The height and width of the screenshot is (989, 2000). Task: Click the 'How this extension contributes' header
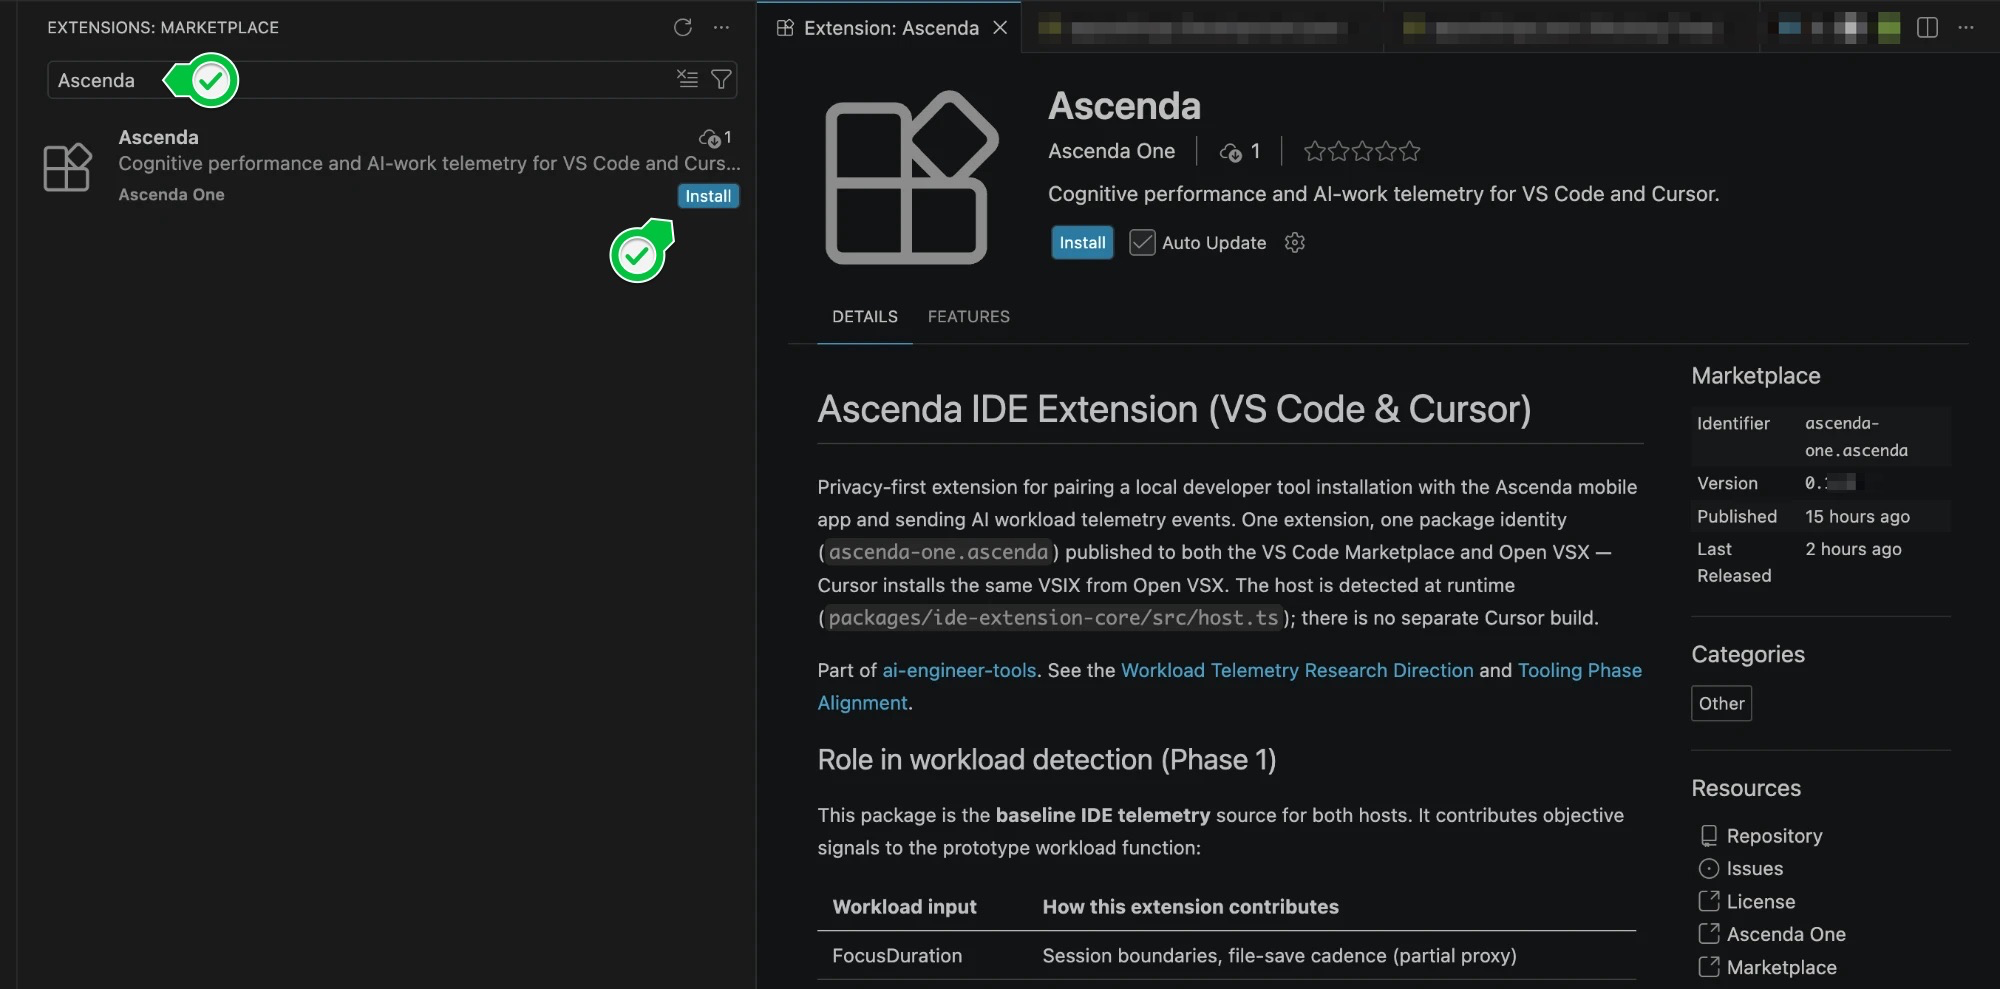[x=1190, y=907]
